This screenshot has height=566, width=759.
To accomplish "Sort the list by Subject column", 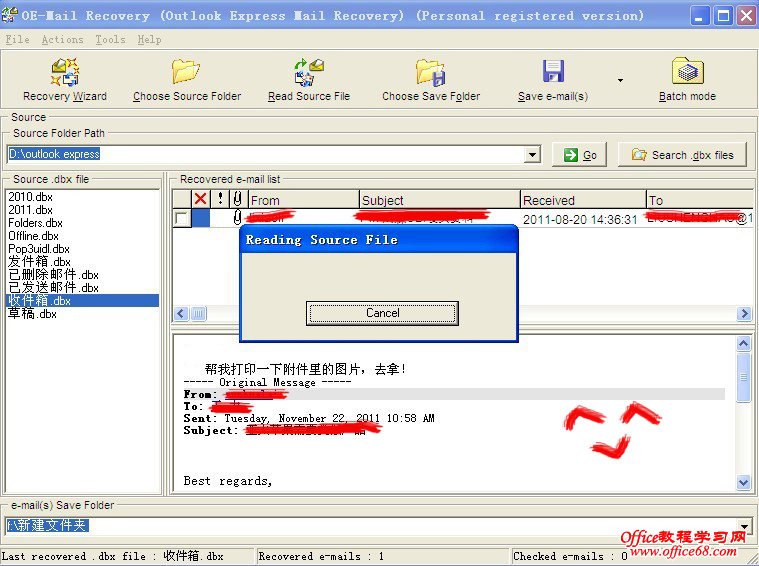I will coord(440,200).
